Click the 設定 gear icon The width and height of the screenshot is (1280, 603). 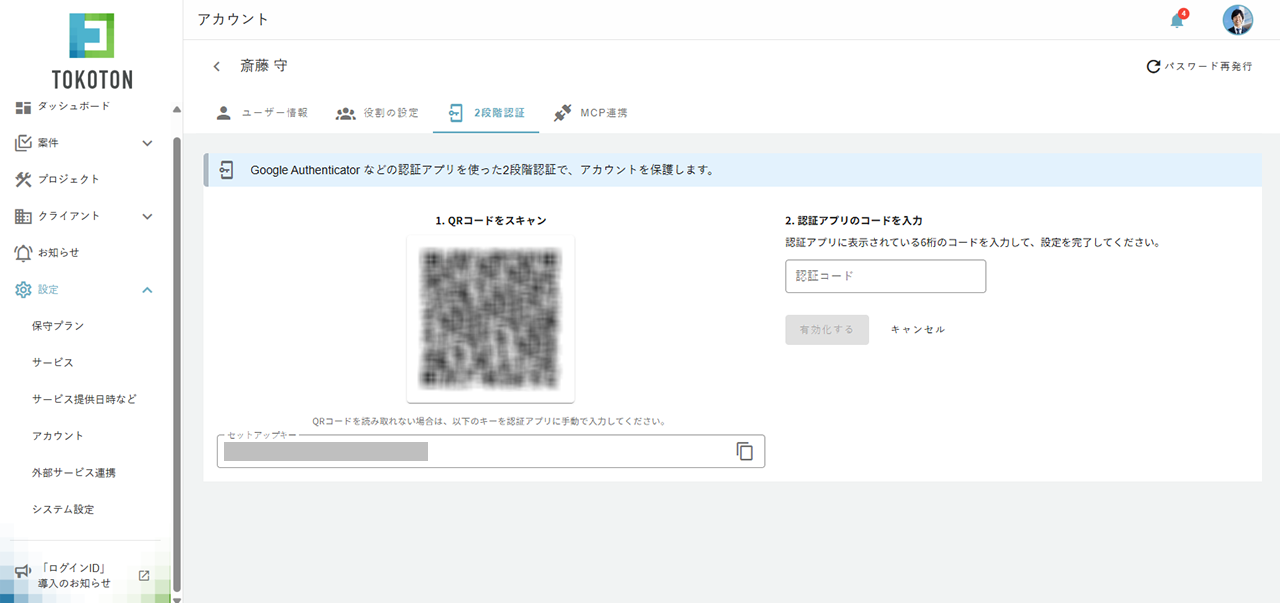(24, 290)
